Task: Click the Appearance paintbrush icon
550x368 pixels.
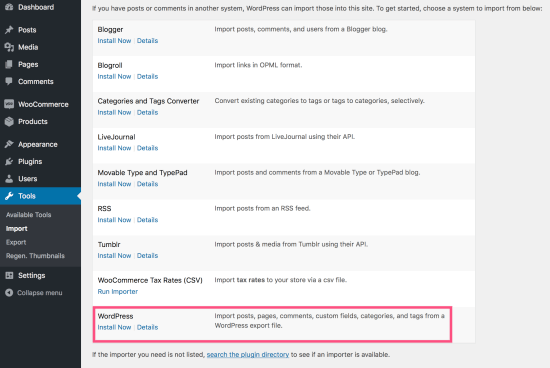Action: click(x=9, y=144)
